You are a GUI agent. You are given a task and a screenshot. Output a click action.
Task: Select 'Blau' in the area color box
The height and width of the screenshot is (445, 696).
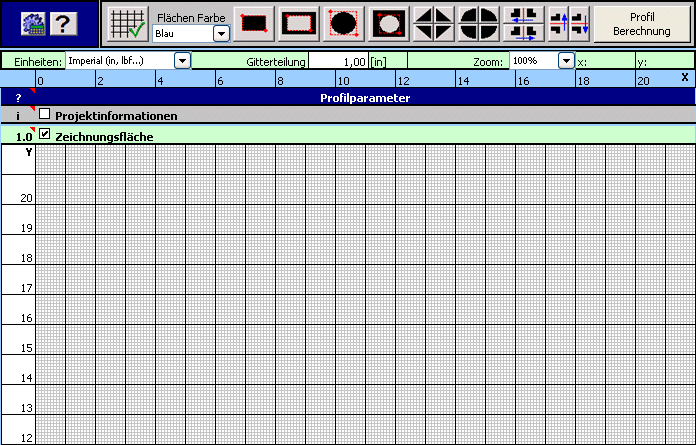pos(183,34)
